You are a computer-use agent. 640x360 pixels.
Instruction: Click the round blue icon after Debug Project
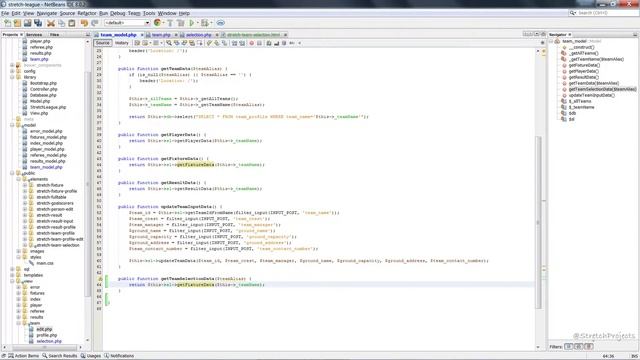(x=220, y=23)
